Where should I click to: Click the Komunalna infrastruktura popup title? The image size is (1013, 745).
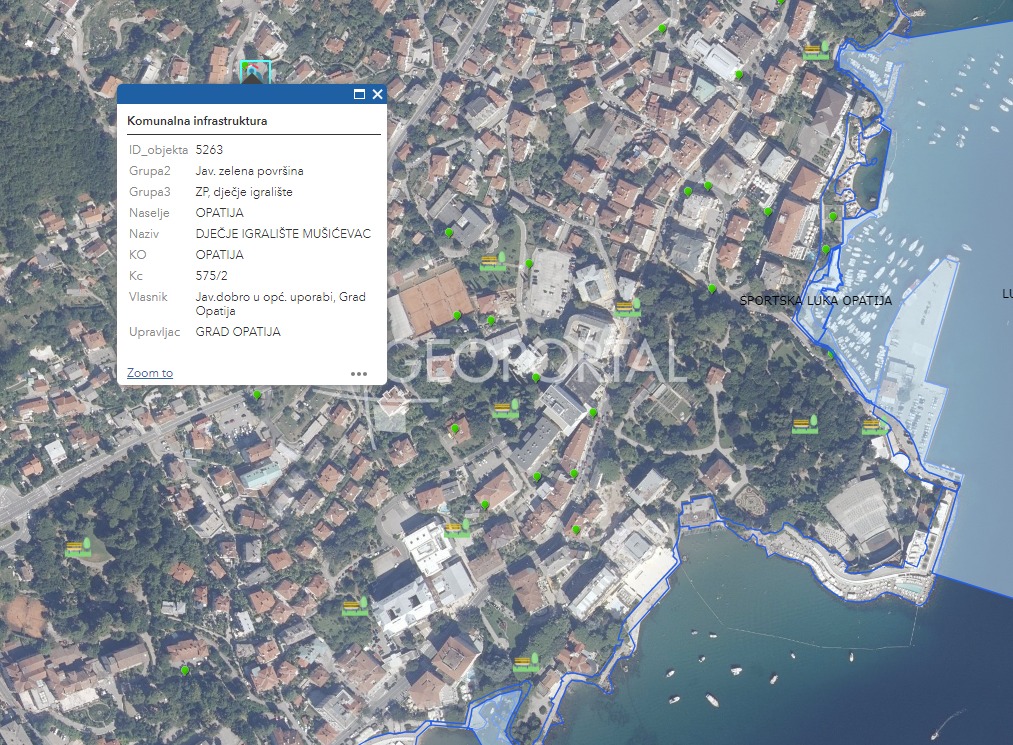pyautogui.click(x=198, y=120)
